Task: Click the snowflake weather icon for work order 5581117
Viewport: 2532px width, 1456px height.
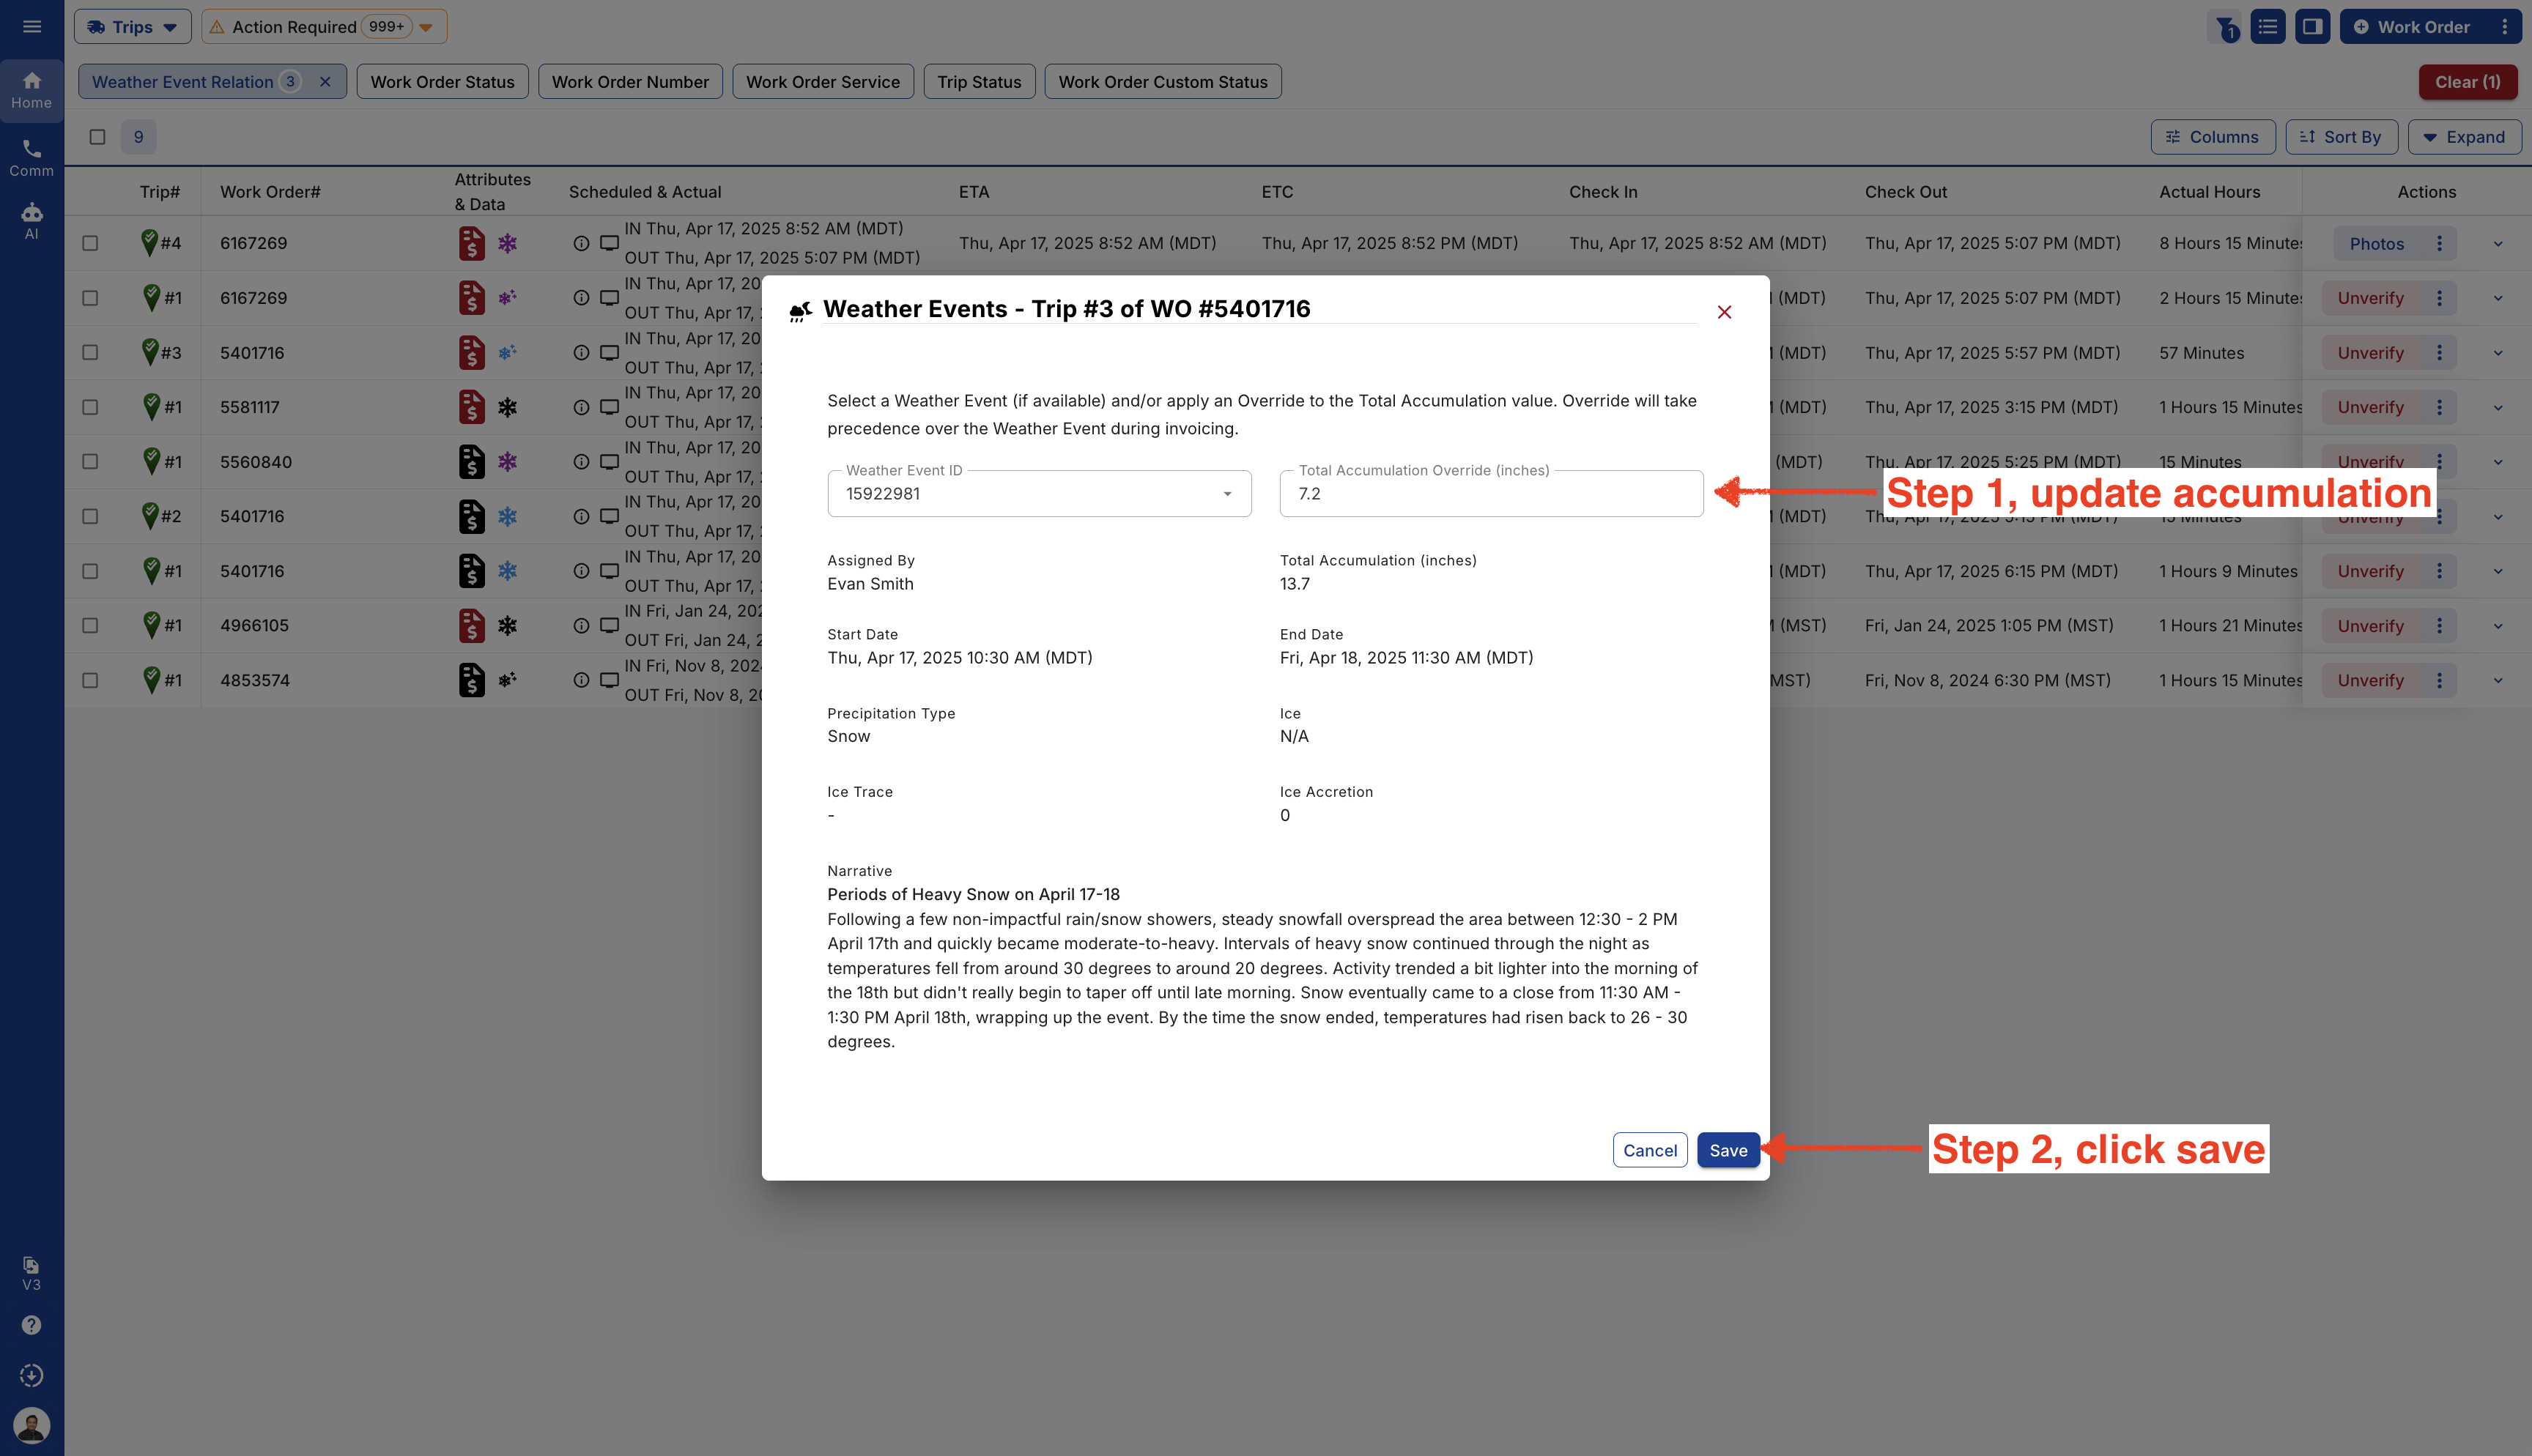Action: [508, 407]
